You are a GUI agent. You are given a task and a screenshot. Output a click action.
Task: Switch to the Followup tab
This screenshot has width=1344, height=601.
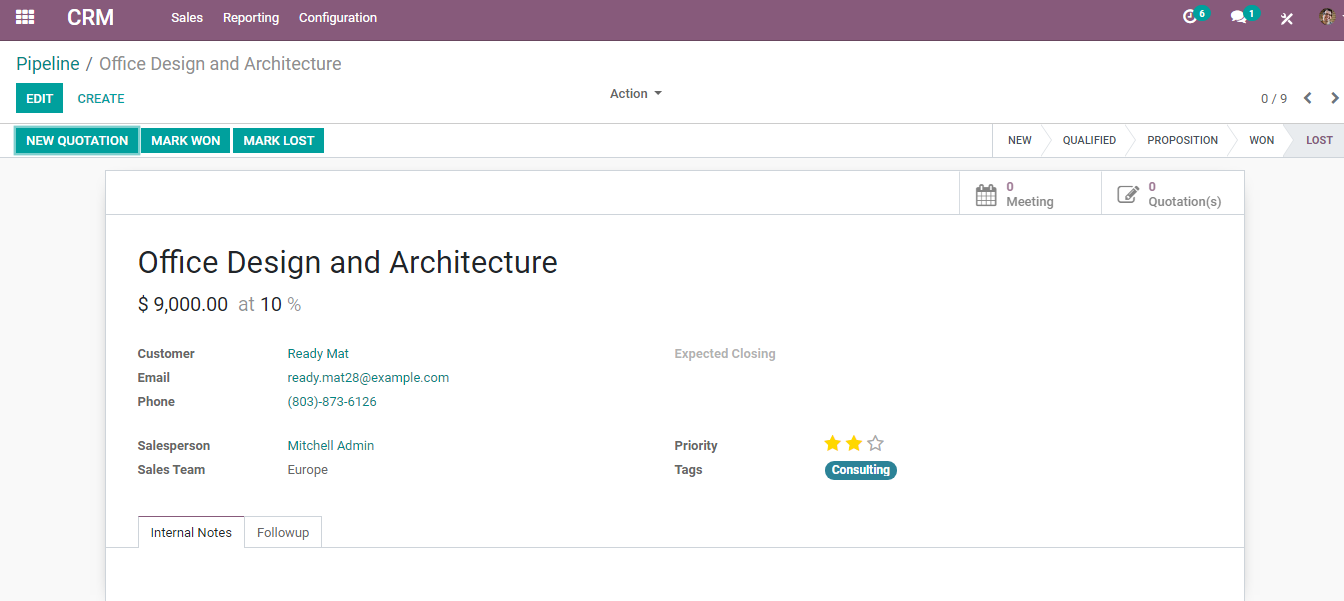[283, 533]
